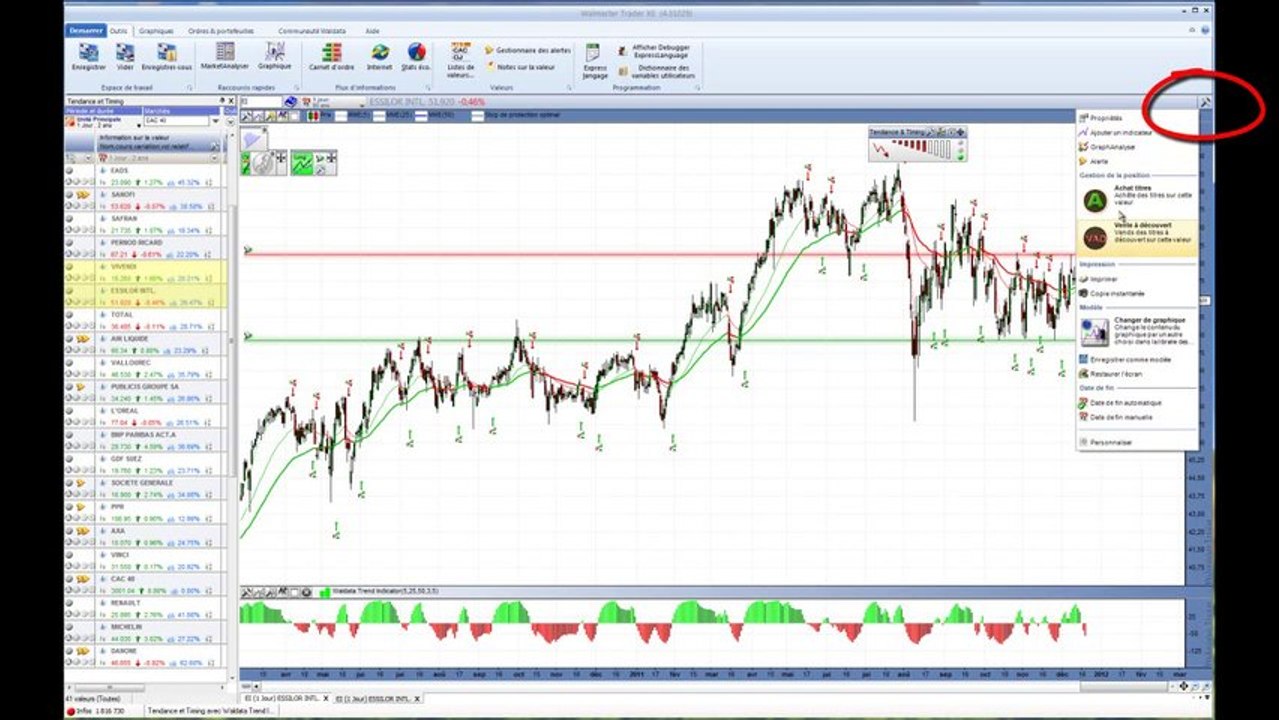This screenshot has height=720, width=1279.
Task: Click the yellow arrows signal icon beside SANOFI
Action: (x=84, y=194)
